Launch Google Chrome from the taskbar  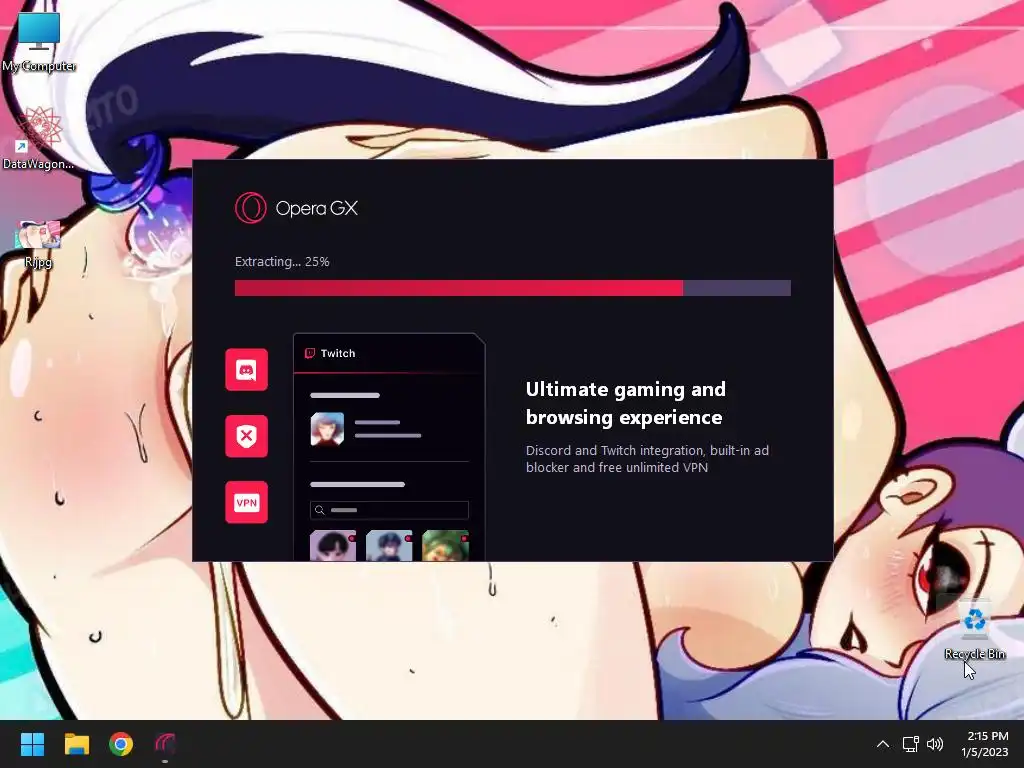[x=121, y=744]
